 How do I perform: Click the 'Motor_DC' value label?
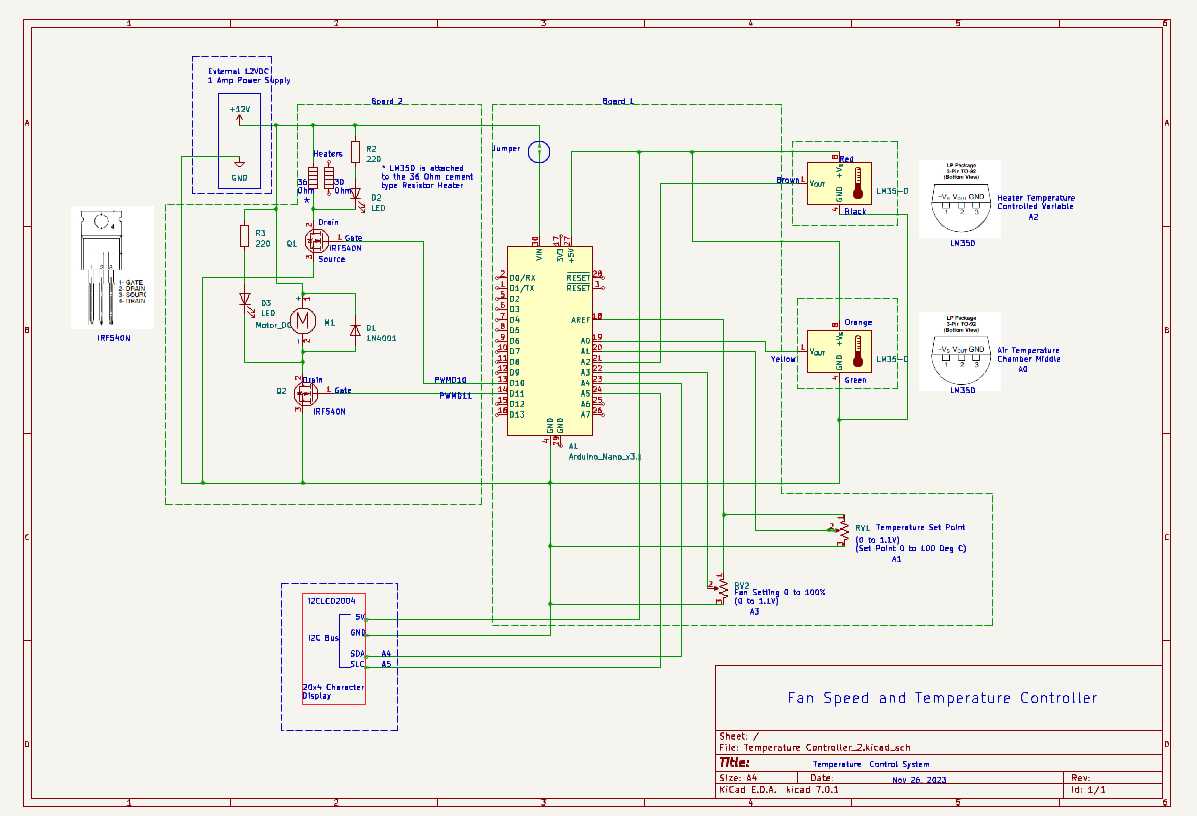[x=273, y=325]
